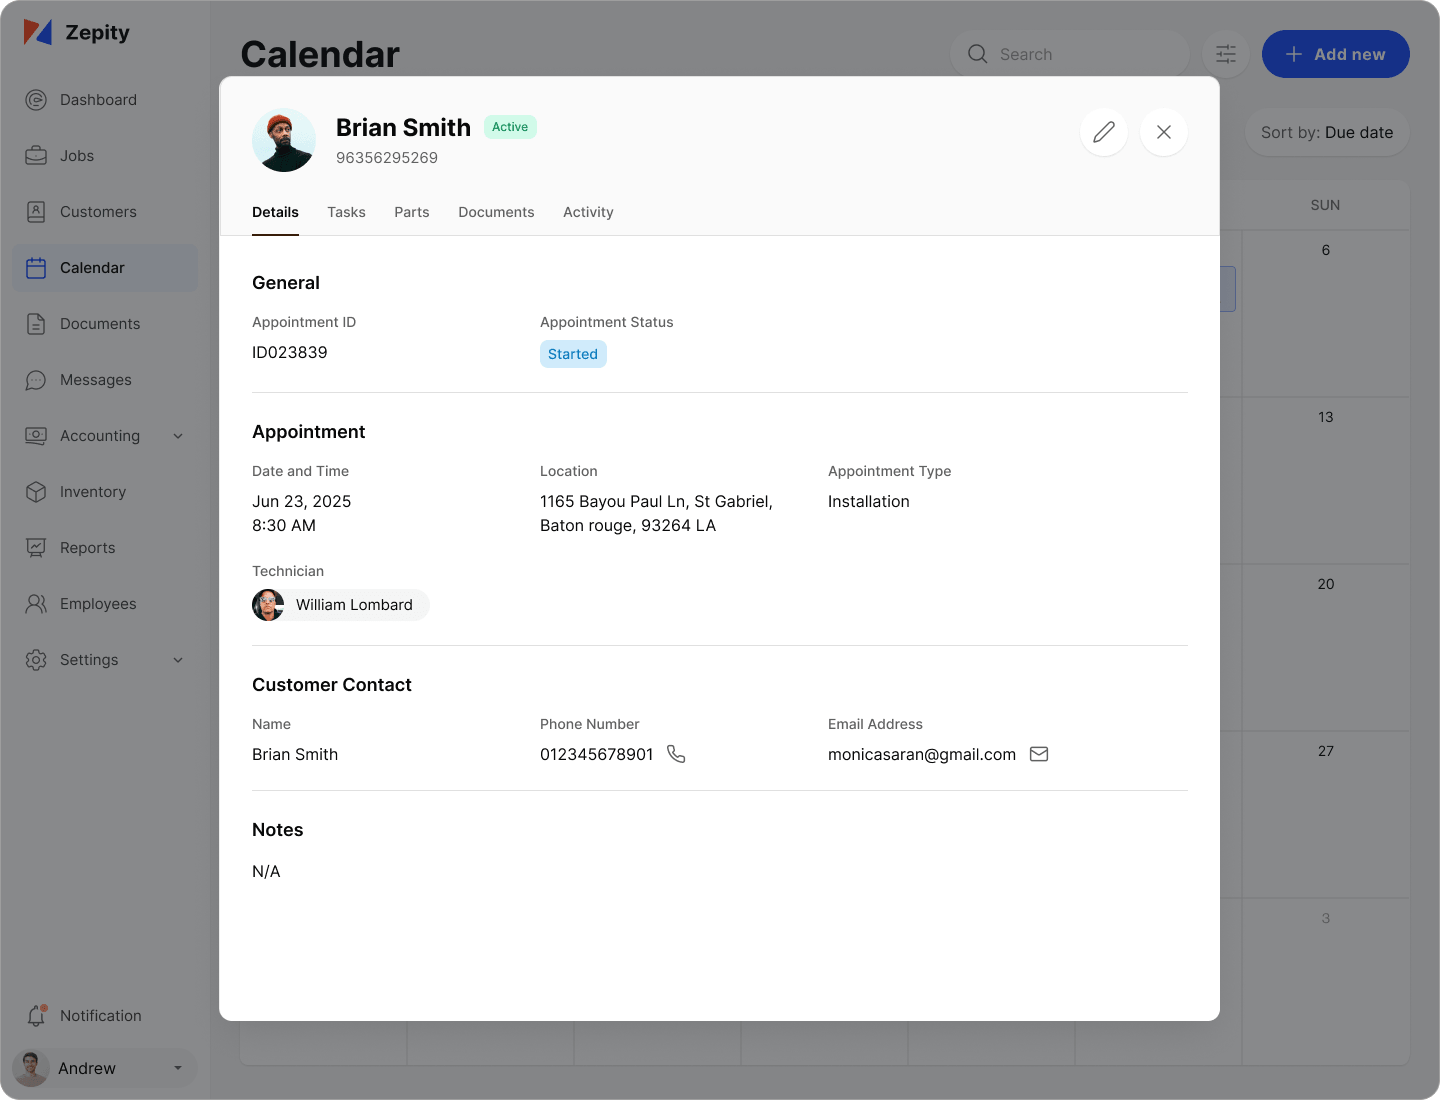Open the filter sliders icon near search
This screenshot has height=1100, width=1440.
click(1226, 54)
